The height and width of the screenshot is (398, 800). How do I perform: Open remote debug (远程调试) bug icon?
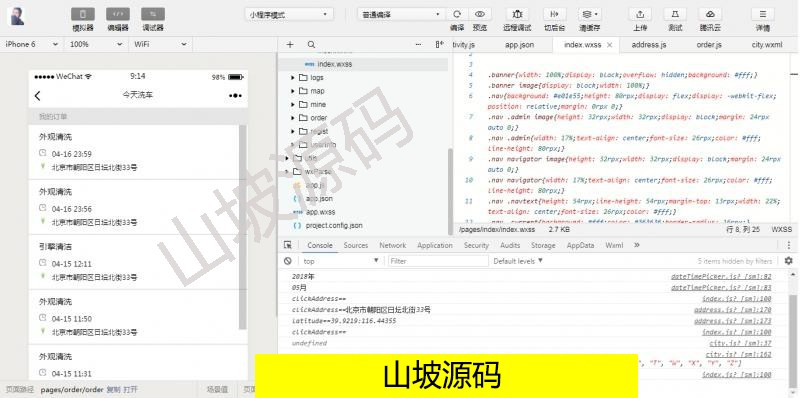click(517, 14)
